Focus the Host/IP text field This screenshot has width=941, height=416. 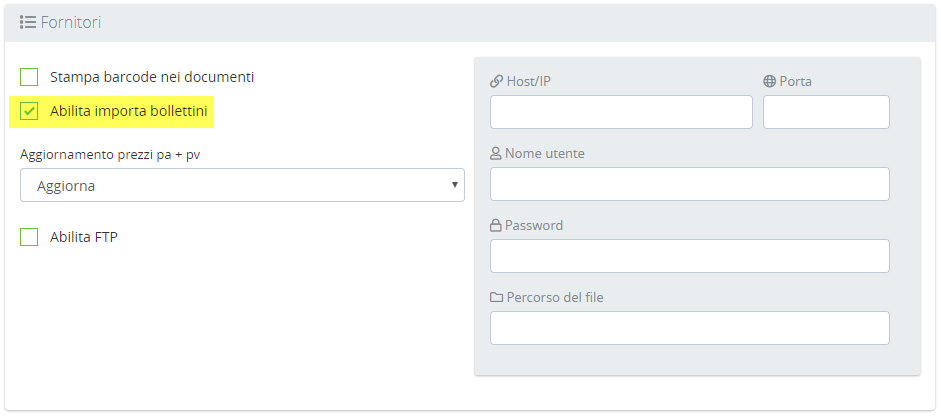coord(621,112)
